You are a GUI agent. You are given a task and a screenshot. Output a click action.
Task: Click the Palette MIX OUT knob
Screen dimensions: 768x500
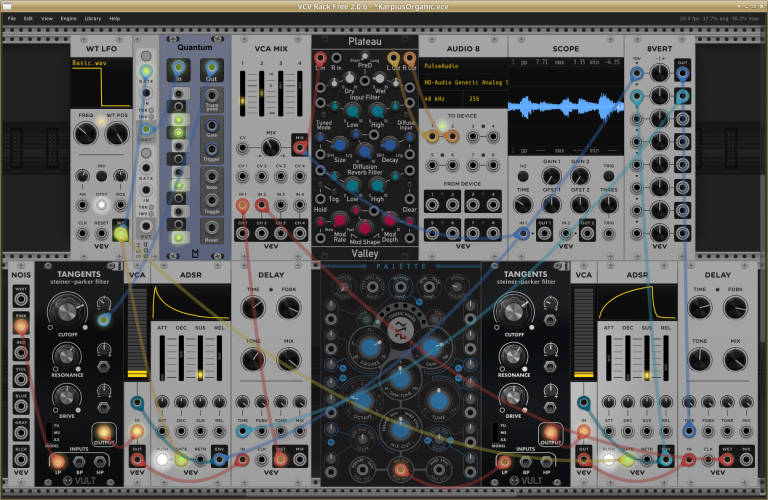(400, 430)
